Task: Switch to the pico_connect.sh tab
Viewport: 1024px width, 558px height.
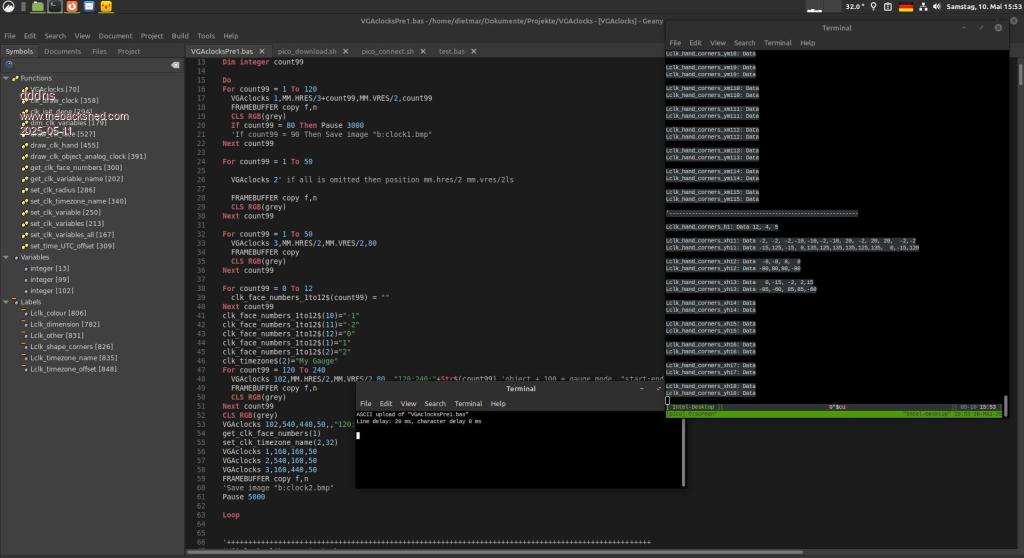Action: tap(387, 51)
